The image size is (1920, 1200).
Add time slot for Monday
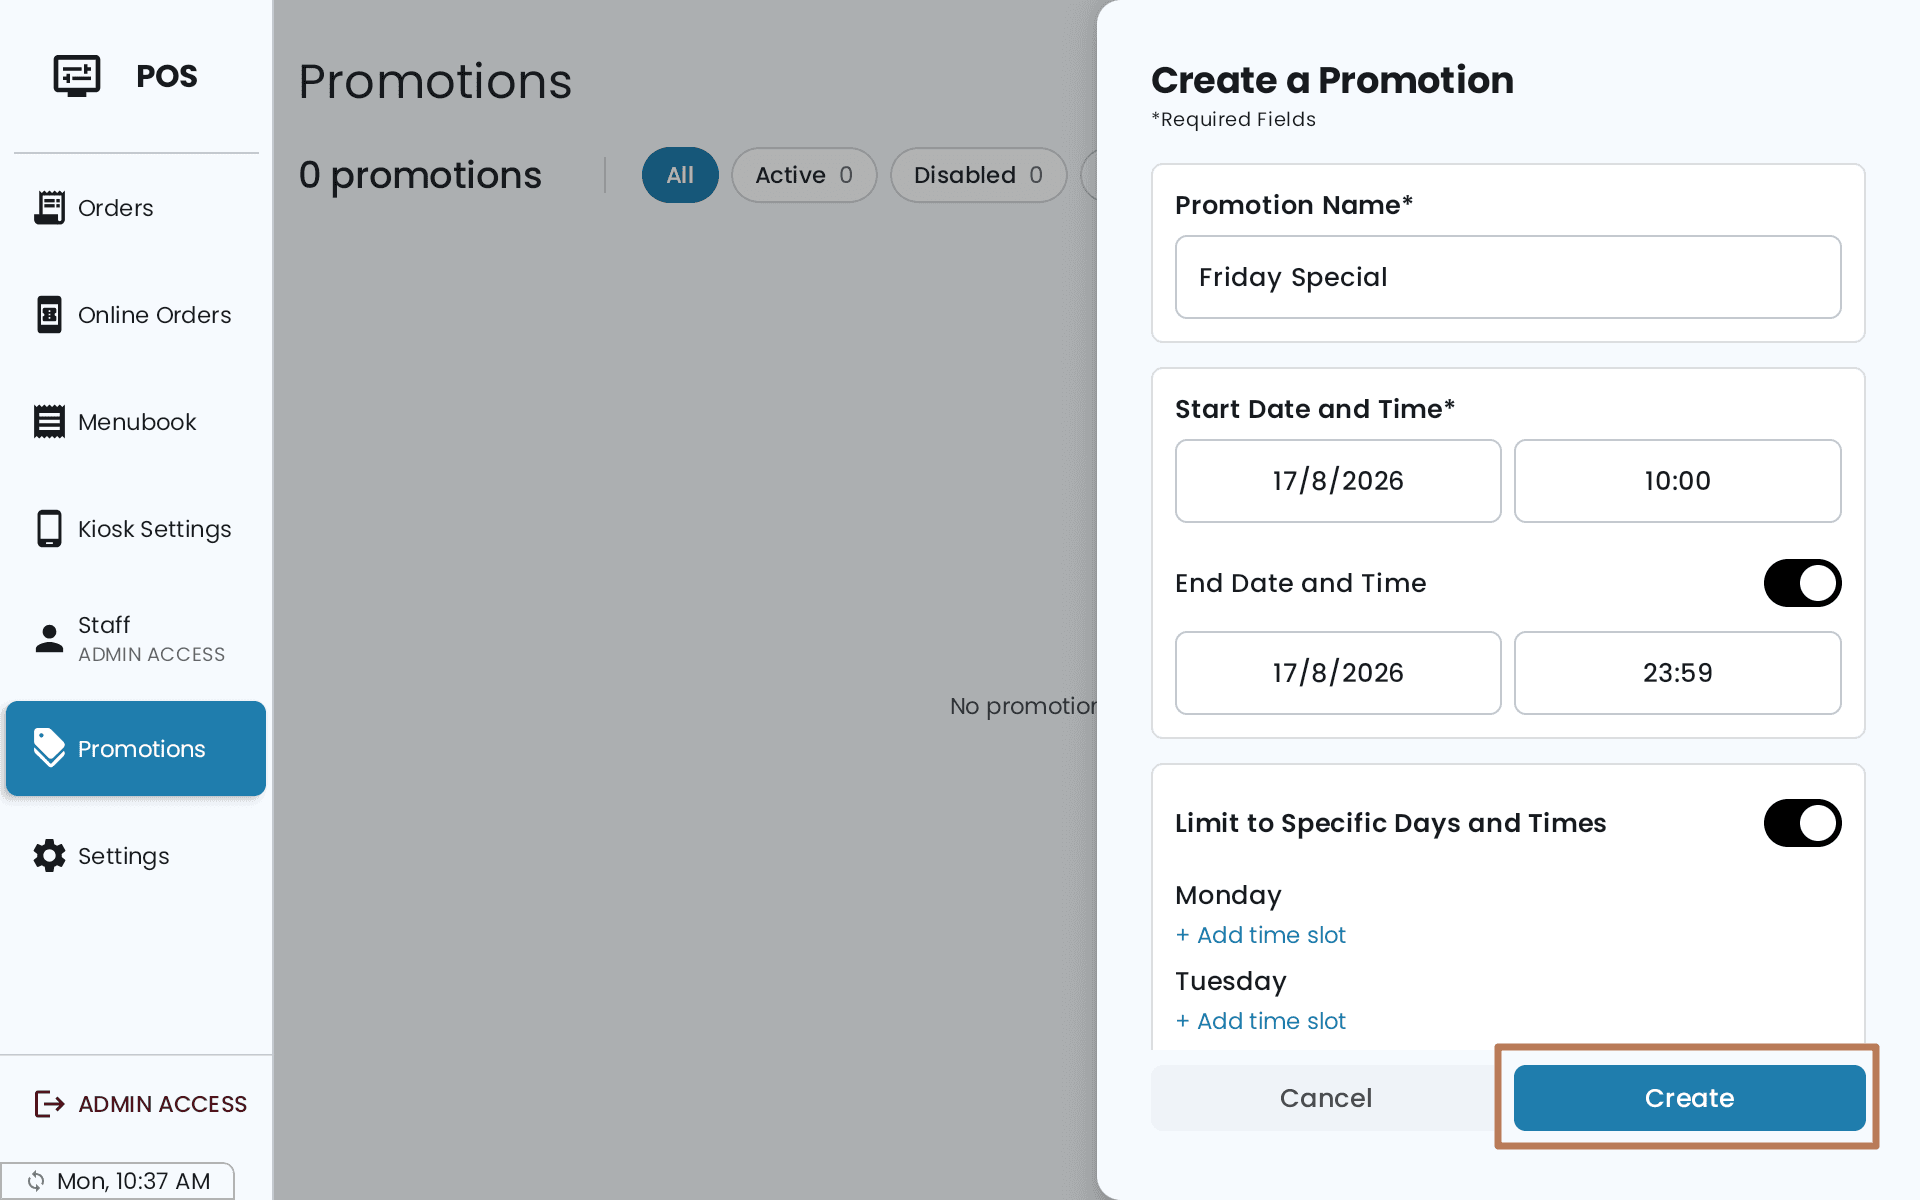coord(1260,935)
